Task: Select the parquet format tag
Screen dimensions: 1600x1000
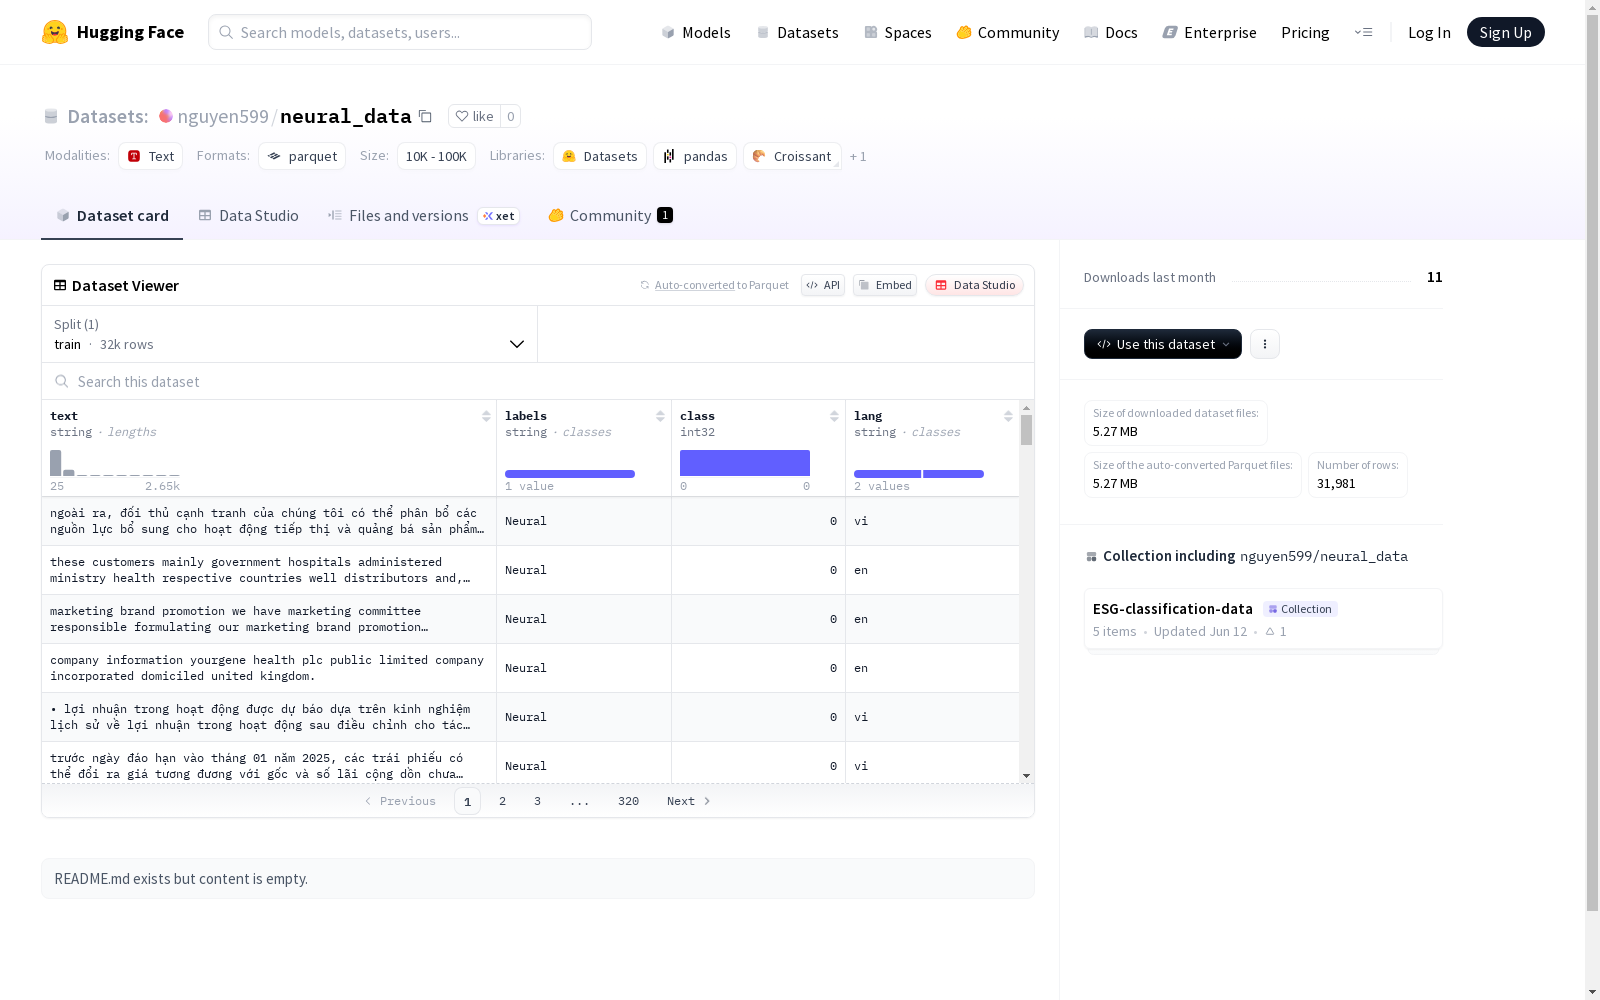Action: [x=302, y=156]
